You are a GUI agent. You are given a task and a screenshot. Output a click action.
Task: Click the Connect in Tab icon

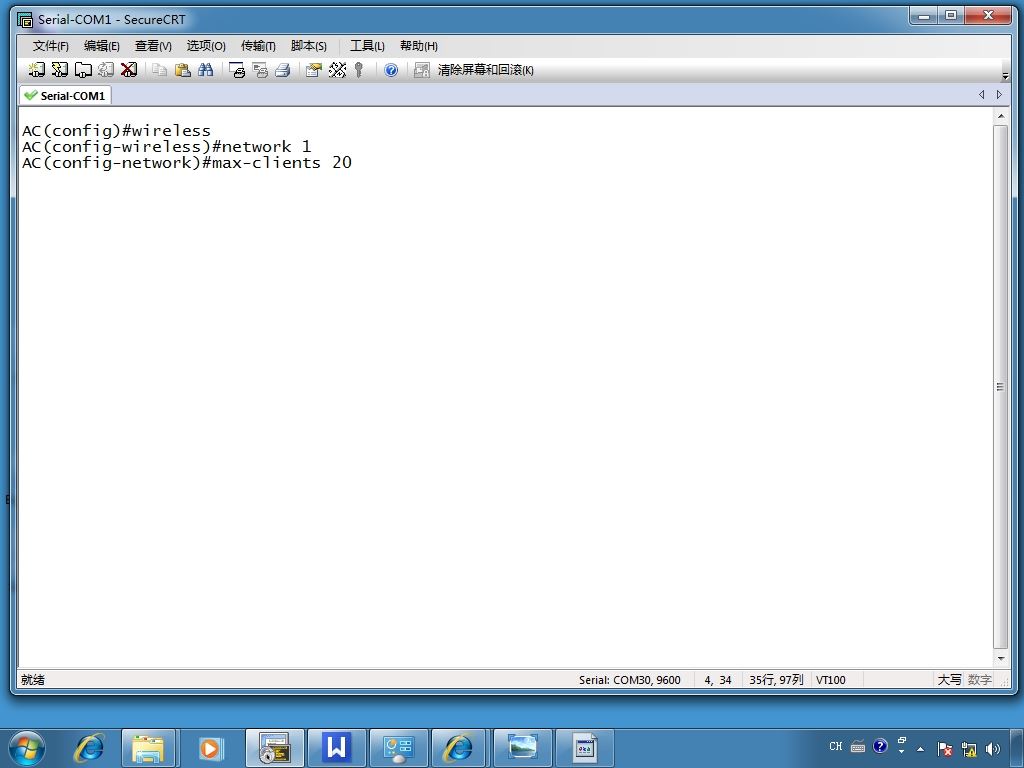pos(83,70)
